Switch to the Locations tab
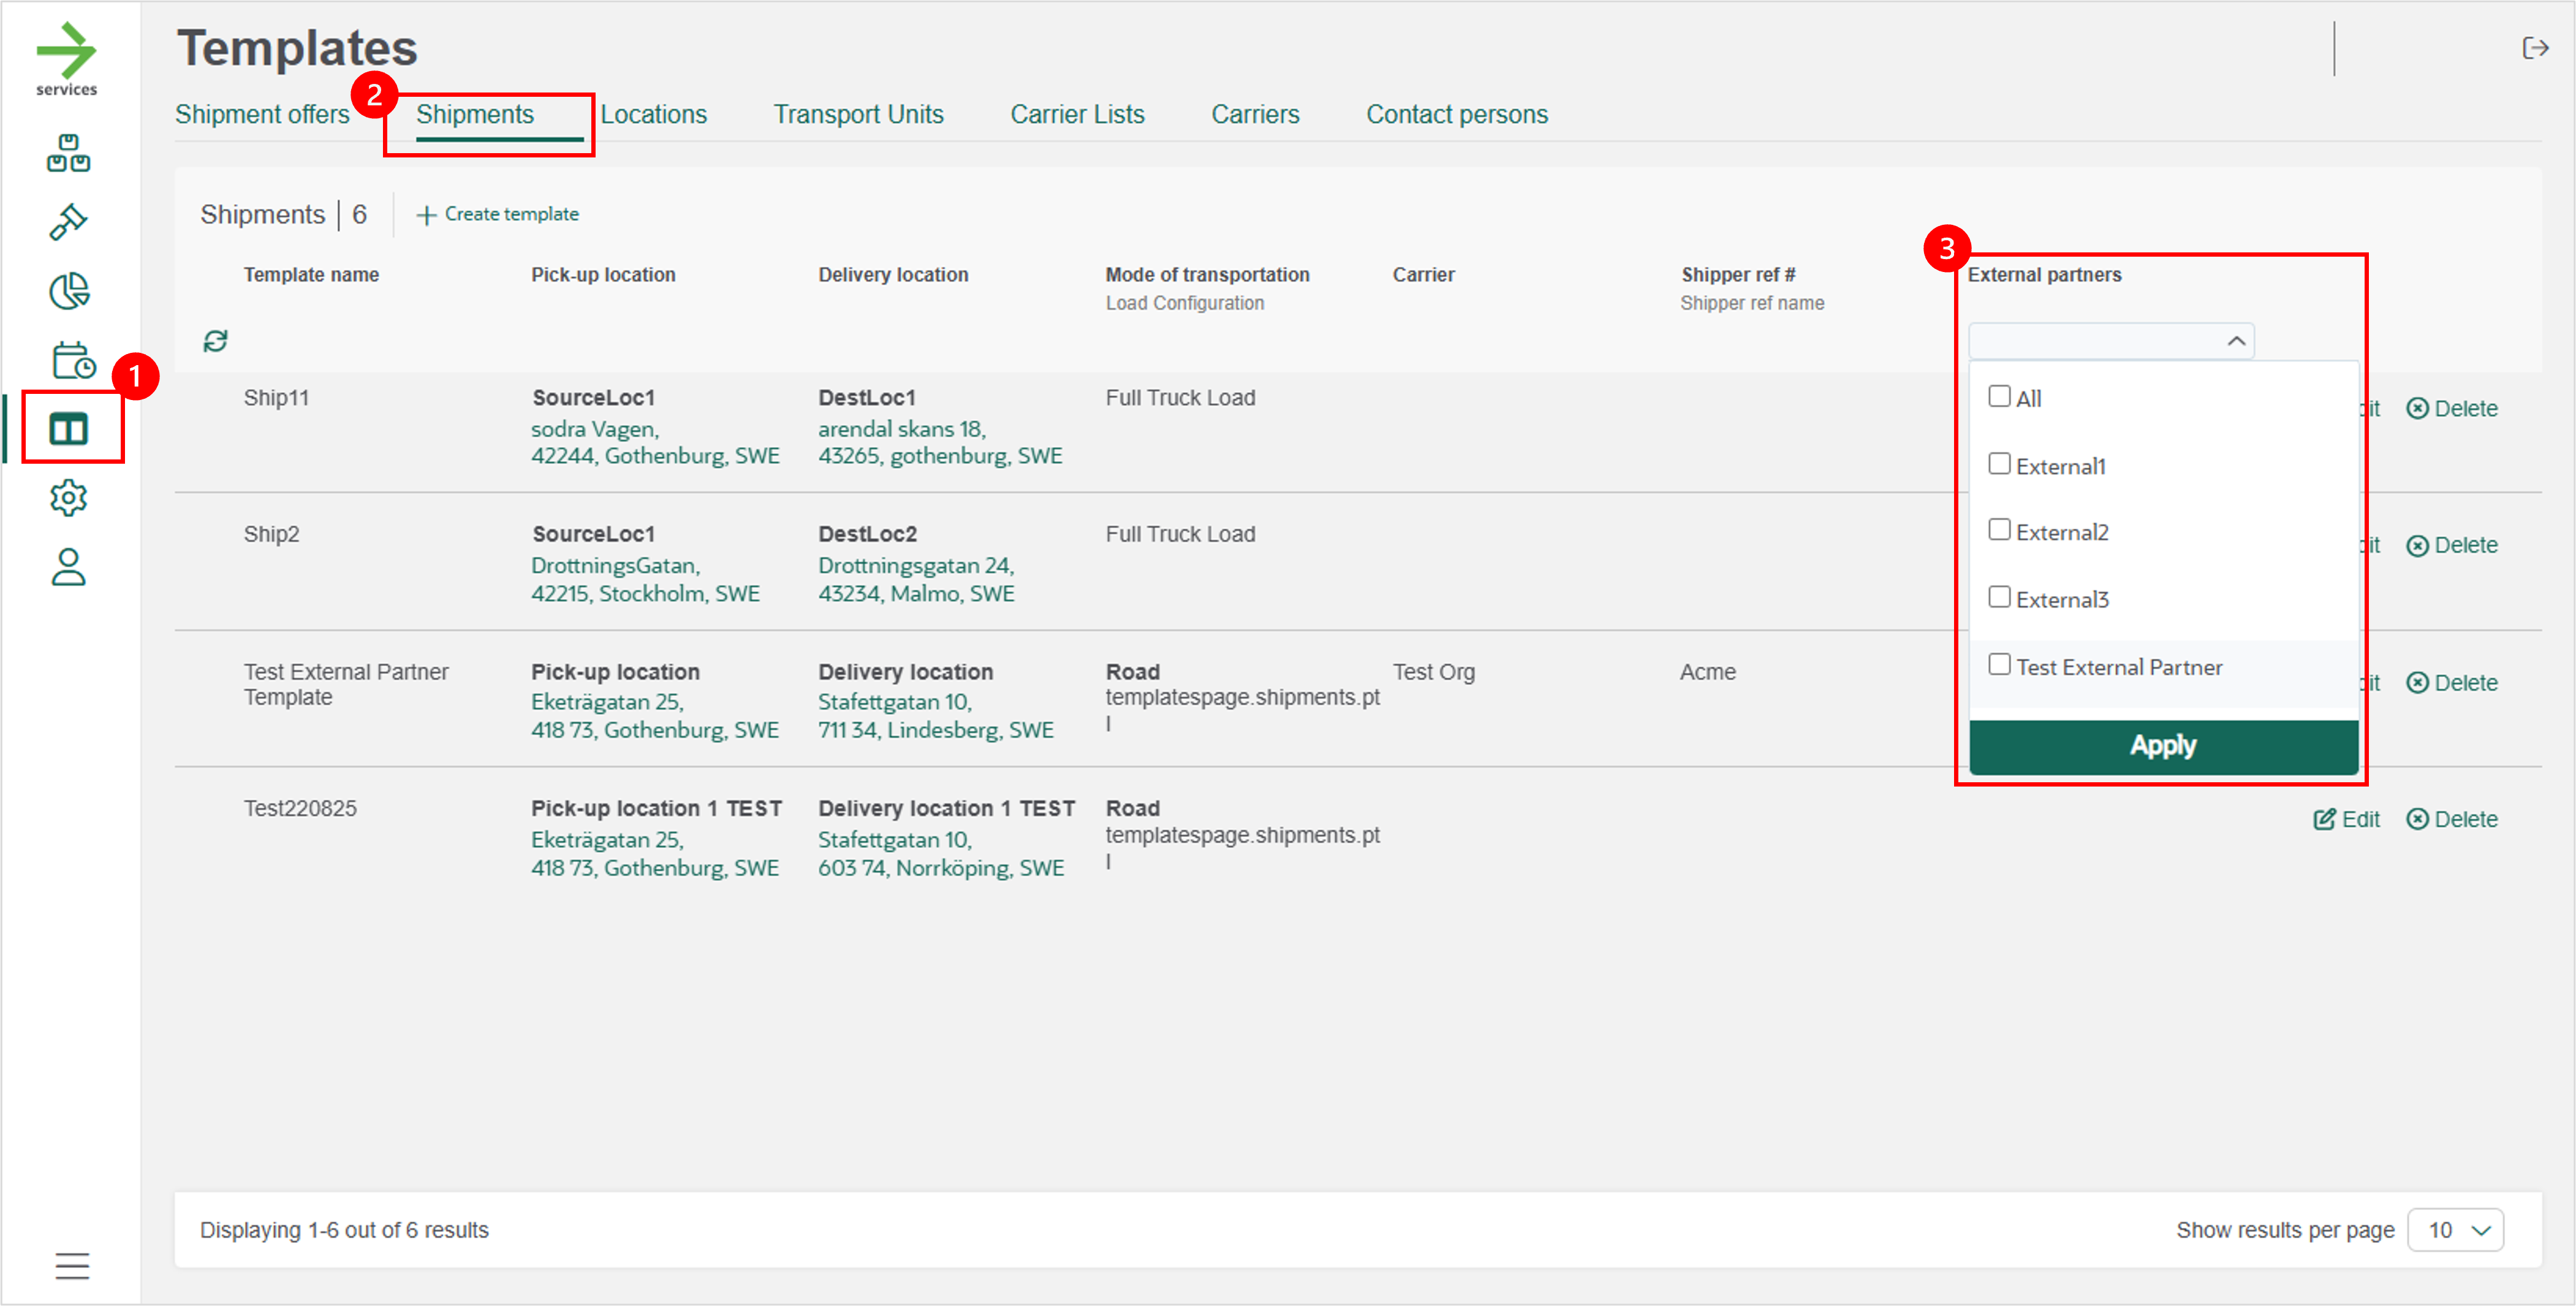Viewport: 2576px width, 1306px height. coord(653,115)
